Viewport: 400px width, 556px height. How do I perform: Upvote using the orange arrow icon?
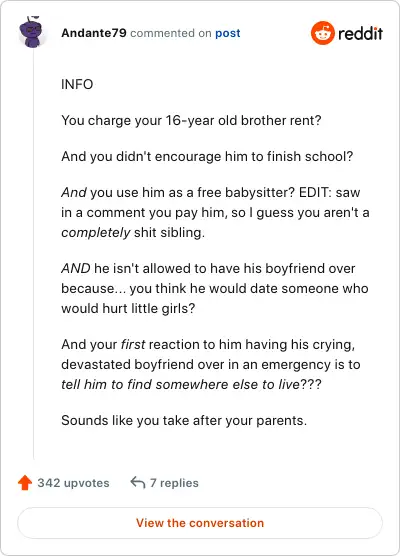click(25, 483)
